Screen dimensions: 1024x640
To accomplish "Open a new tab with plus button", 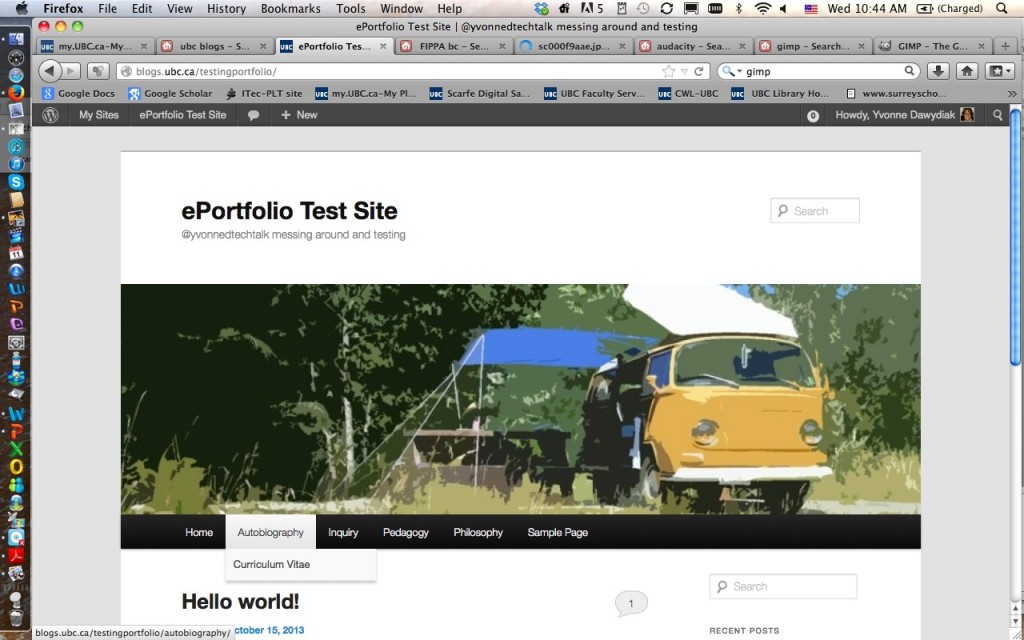I will point(1006,46).
